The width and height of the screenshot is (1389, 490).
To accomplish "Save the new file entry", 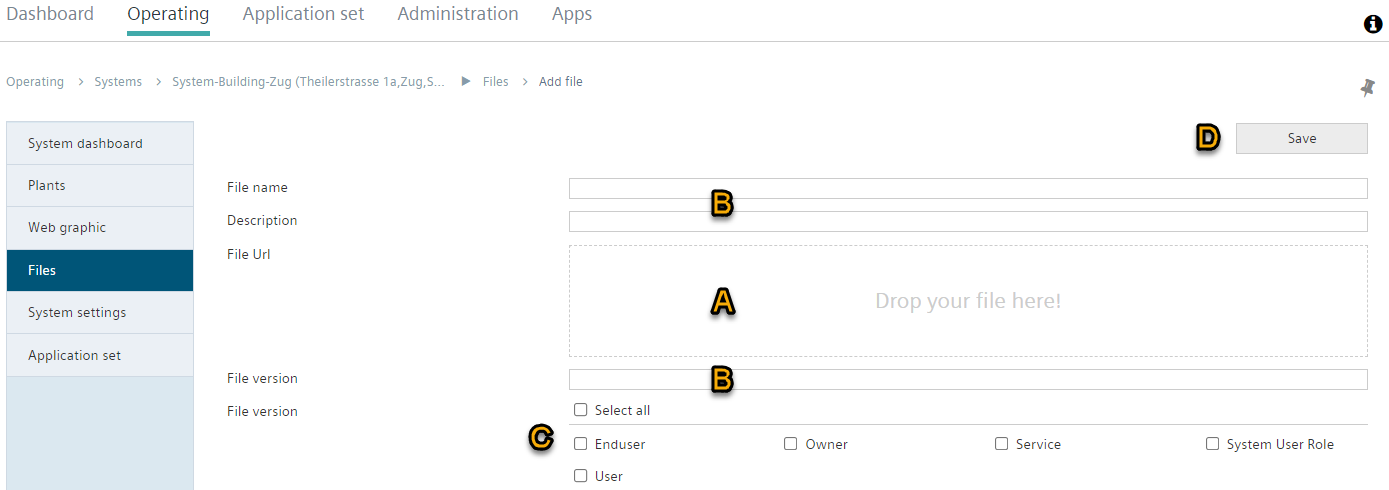I will tap(1302, 138).
